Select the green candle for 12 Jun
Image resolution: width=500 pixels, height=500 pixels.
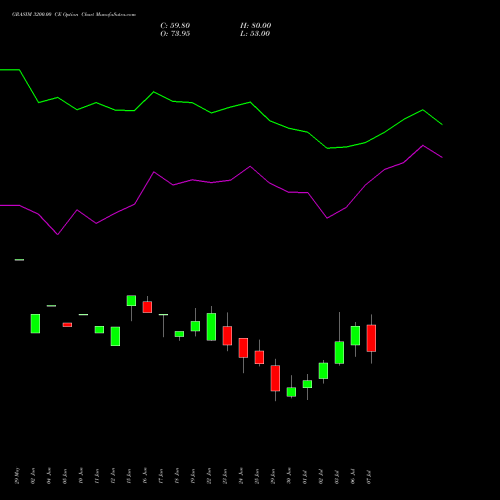[x=115, y=336]
